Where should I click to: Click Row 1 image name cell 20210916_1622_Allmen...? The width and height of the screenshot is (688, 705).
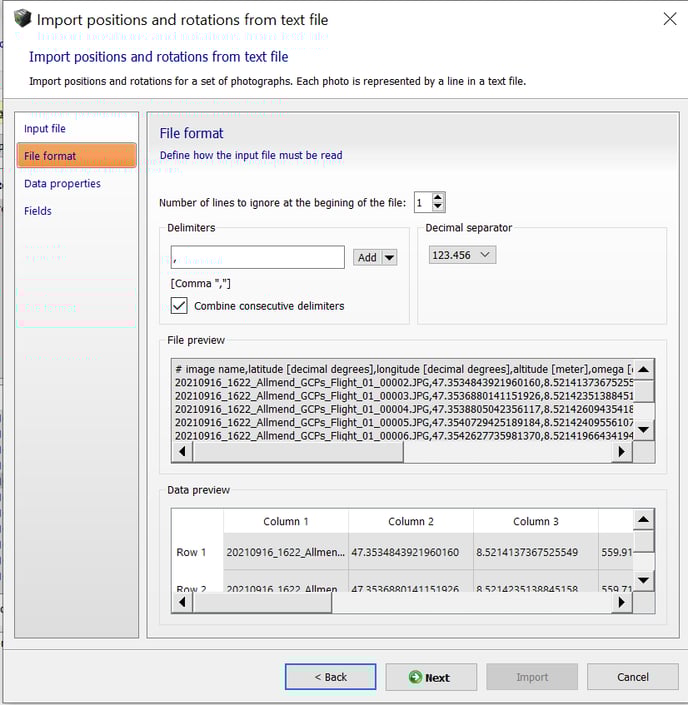pos(286,552)
